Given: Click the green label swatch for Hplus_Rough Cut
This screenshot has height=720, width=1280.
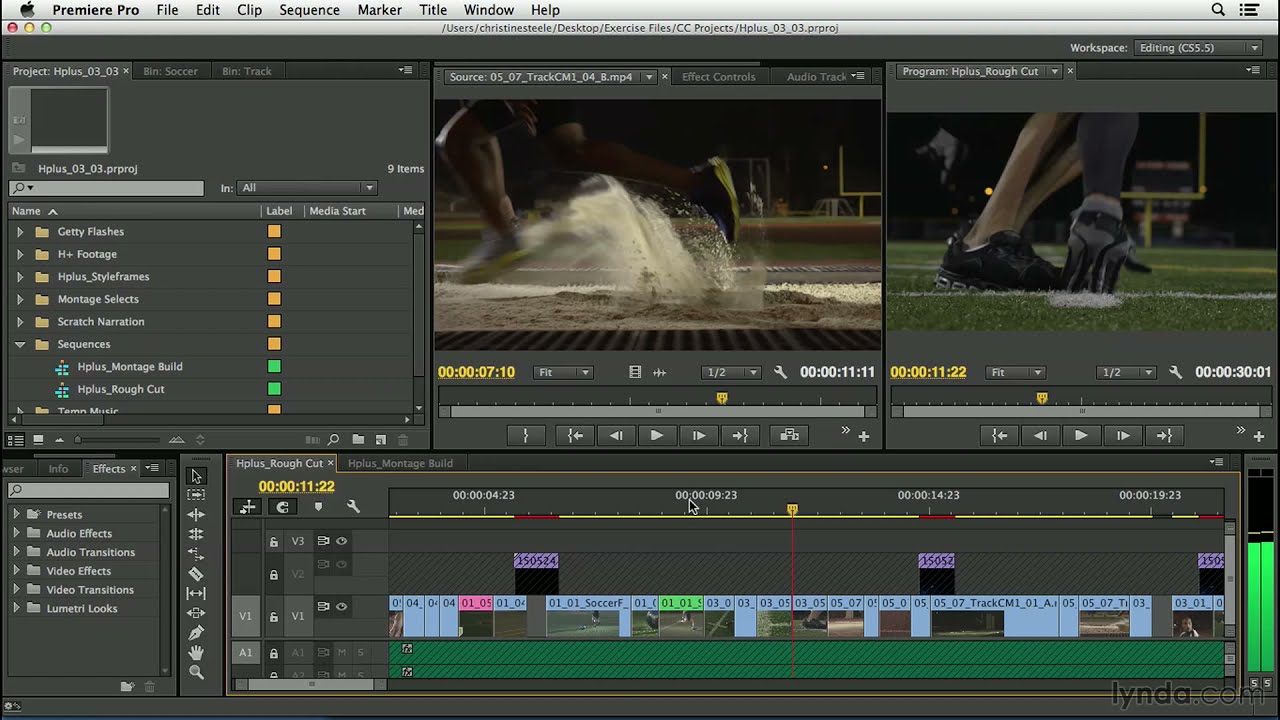Looking at the screenshot, I should [274, 389].
